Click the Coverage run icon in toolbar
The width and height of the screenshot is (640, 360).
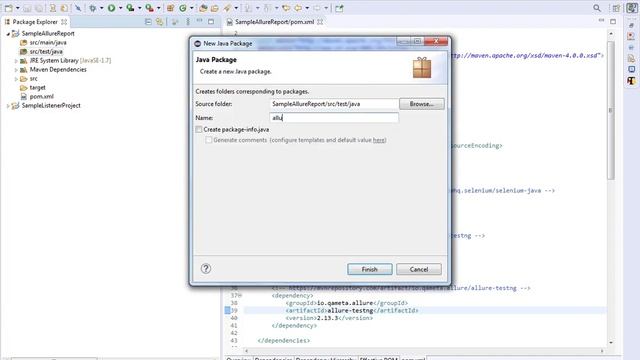(130, 8)
